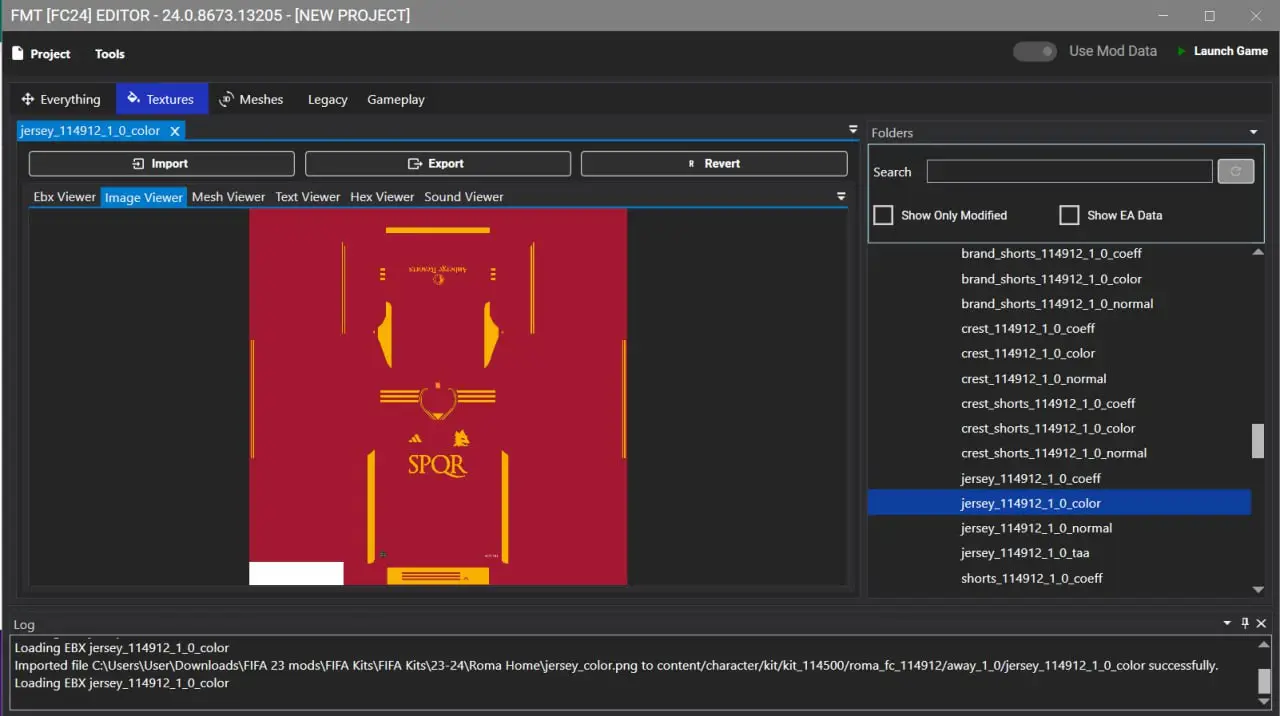Click the Export button

pyautogui.click(x=438, y=164)
